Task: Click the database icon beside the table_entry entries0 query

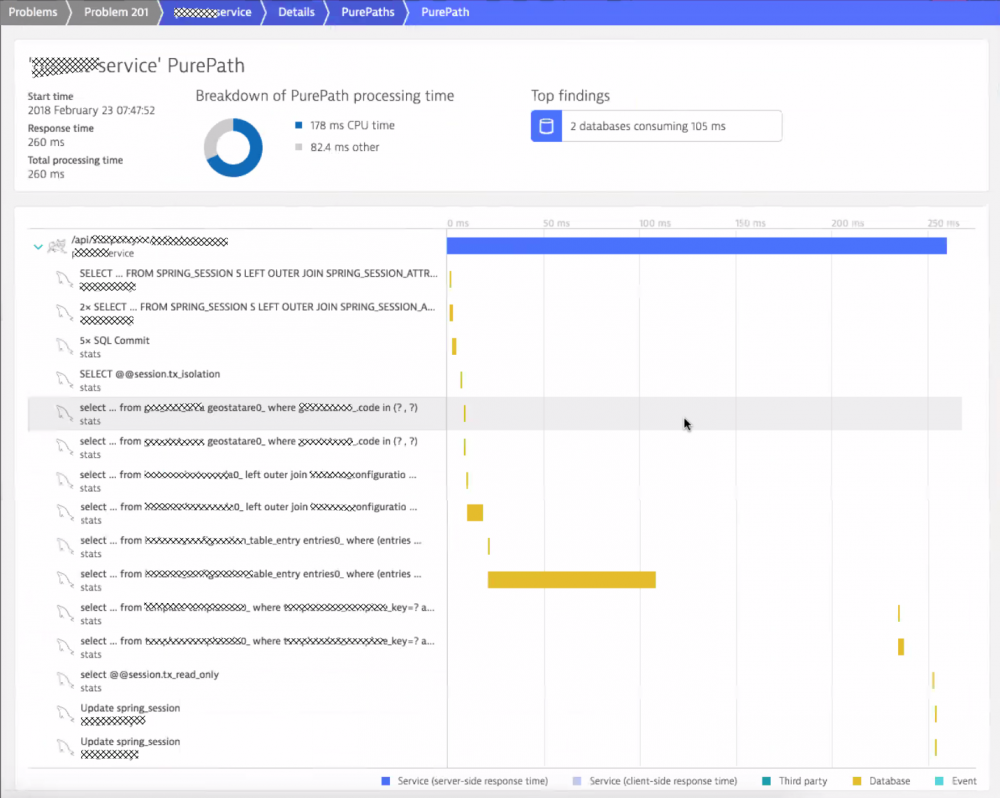Action: [62, 546]
